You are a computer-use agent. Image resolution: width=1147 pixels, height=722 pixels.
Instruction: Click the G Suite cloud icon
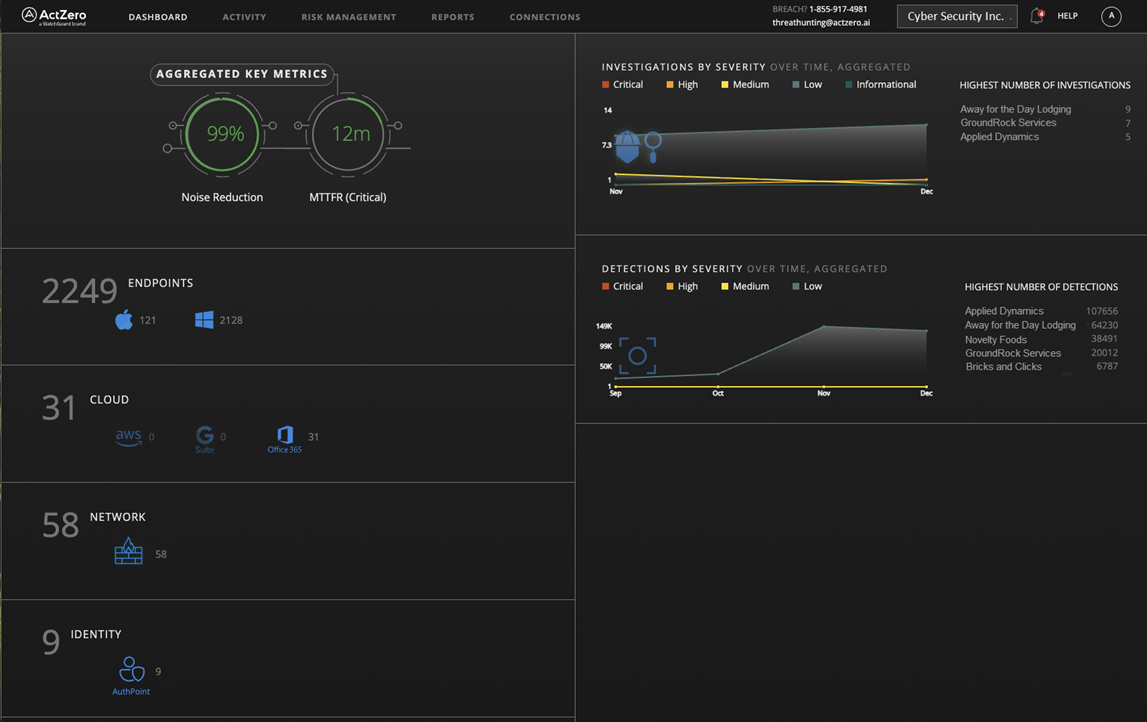(206, 435)
